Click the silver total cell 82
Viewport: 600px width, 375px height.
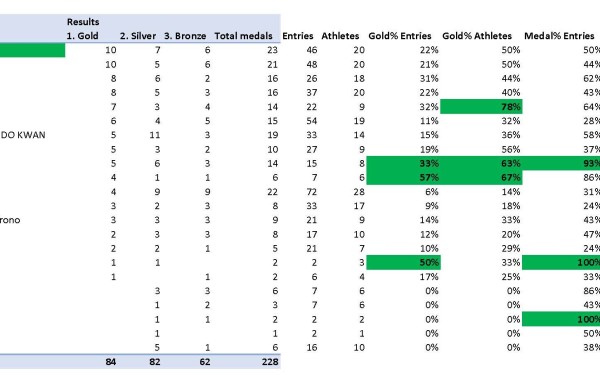[x=155, y=362]
